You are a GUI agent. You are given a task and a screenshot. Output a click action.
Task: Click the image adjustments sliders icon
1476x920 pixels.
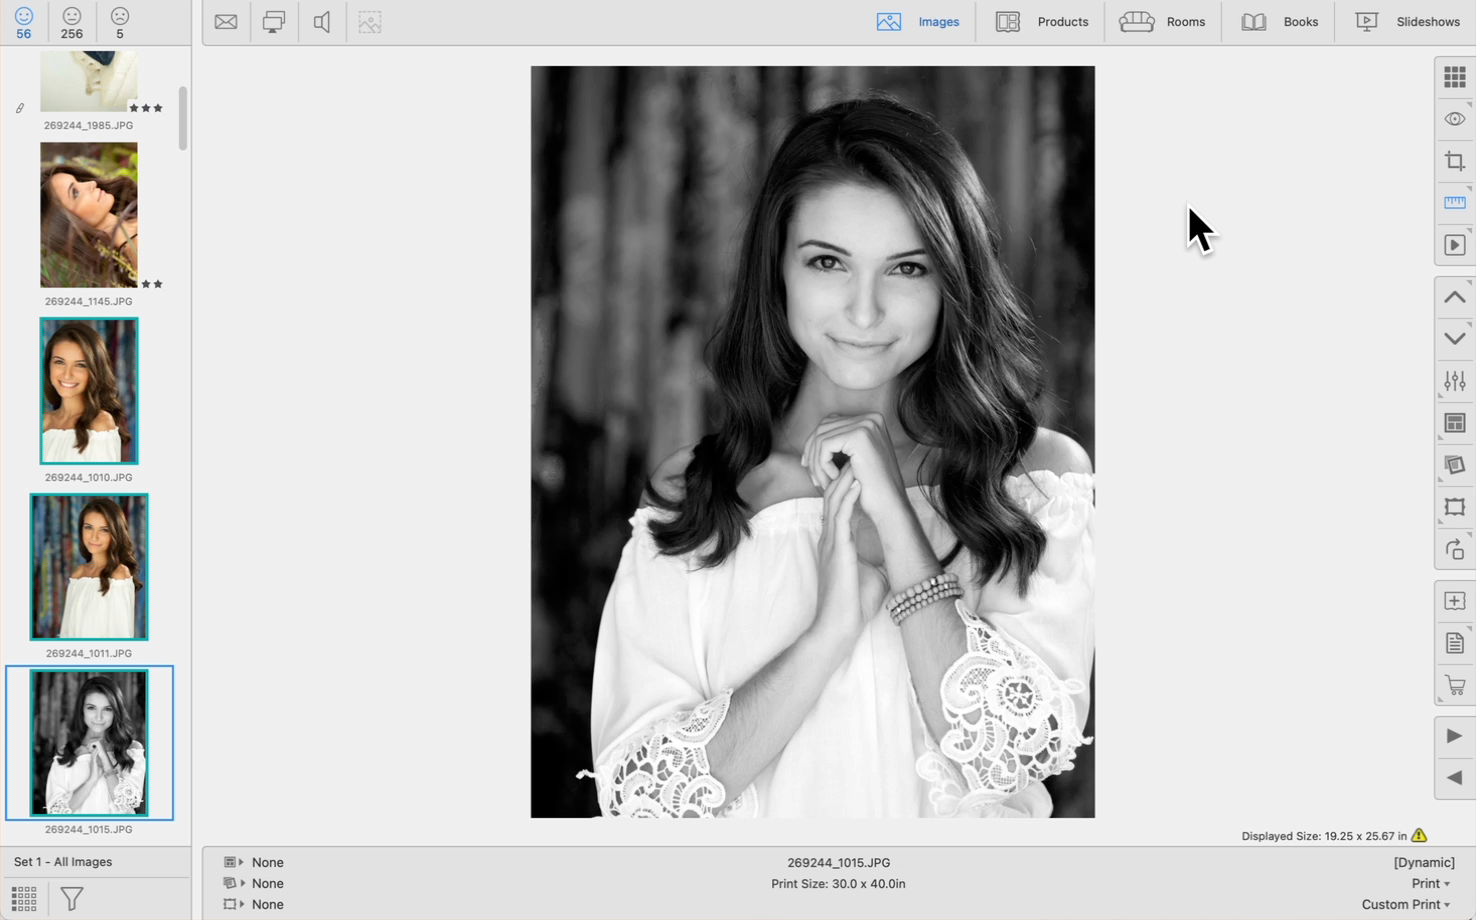tap(1454, 381)
